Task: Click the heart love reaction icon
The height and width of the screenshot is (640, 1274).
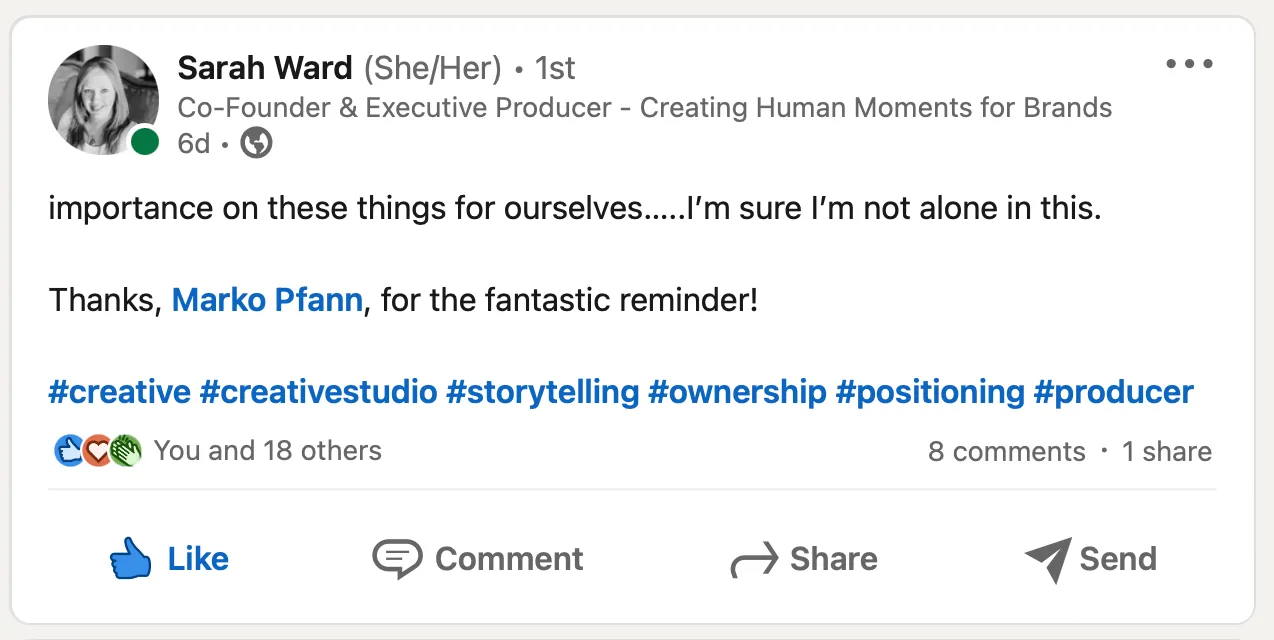Action: tap(96, 451)
